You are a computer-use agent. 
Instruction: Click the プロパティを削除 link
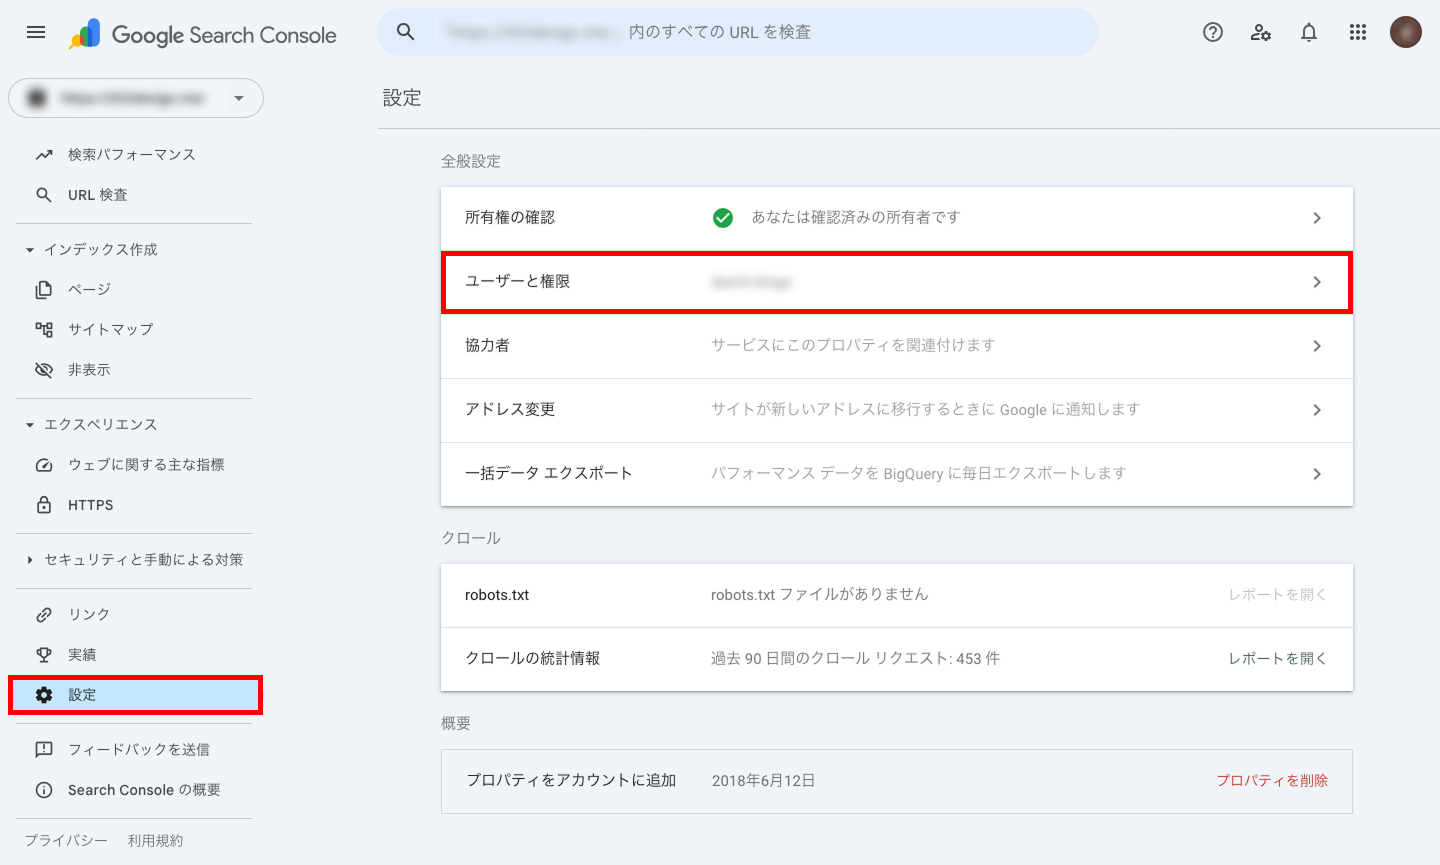pos(1272,781)
